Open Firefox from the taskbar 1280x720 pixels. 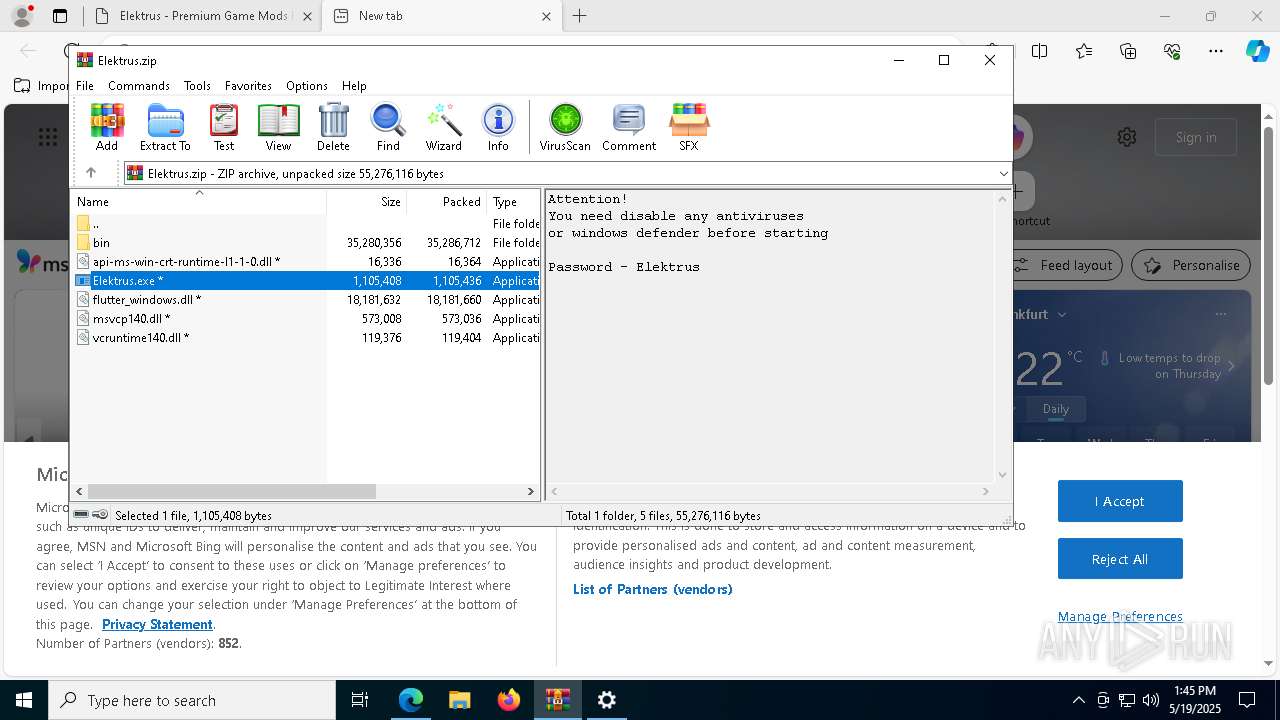(508, 700)
